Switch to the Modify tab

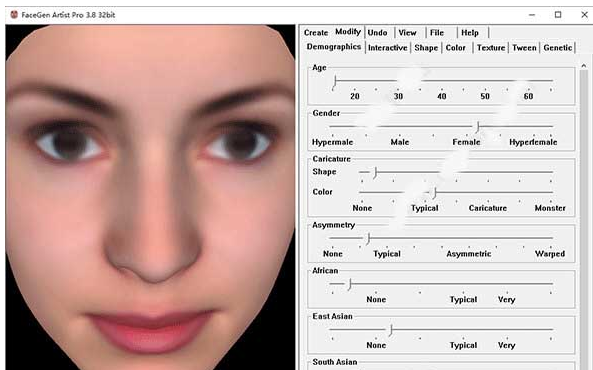pos(348,32)
